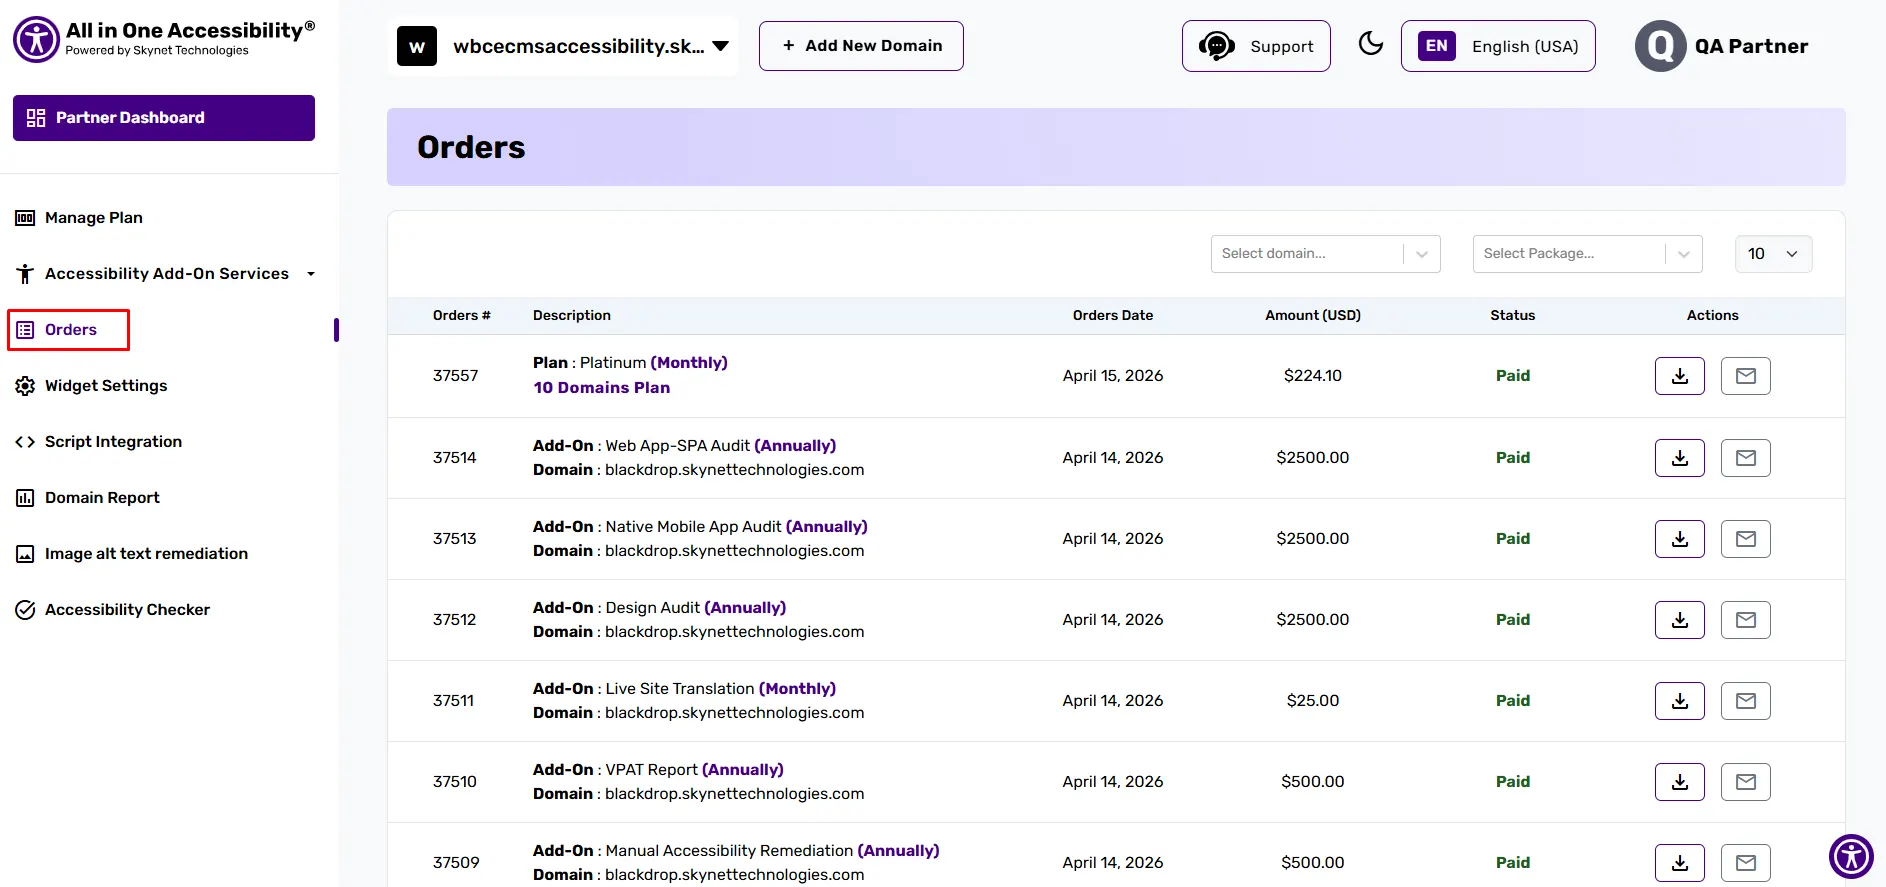The image size is (1886, 887).
Task: Download invoice for order 37510
Action: (1680, 782)
